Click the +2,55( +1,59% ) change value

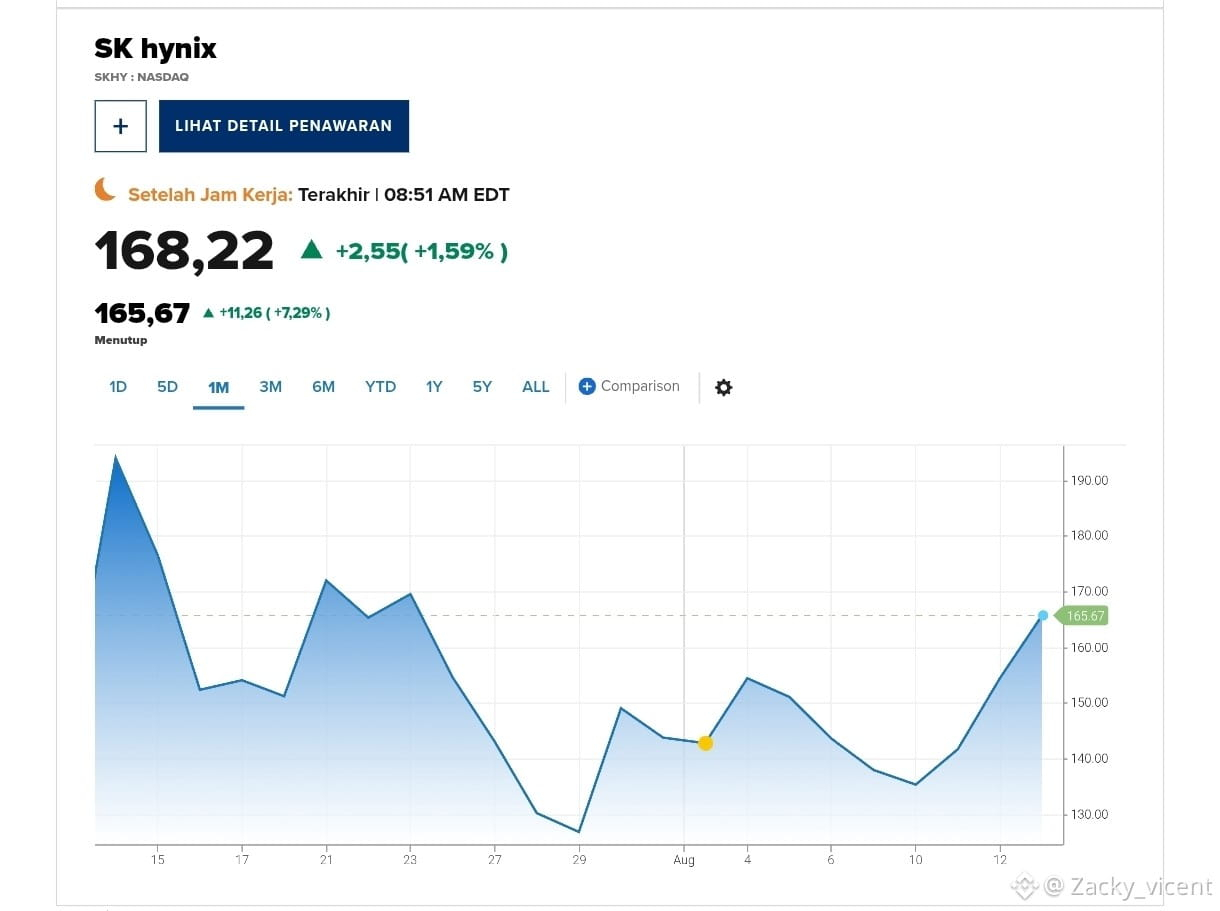pos(421,251)
